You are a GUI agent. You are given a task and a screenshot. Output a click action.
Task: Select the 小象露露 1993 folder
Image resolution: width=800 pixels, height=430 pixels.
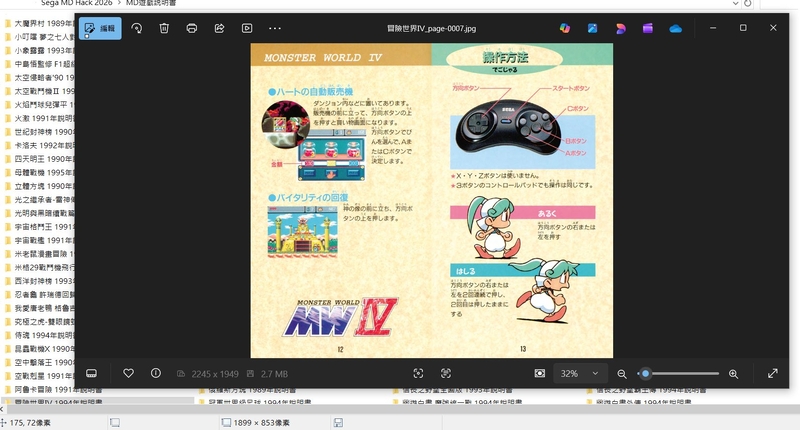click(x=40, y=50)
